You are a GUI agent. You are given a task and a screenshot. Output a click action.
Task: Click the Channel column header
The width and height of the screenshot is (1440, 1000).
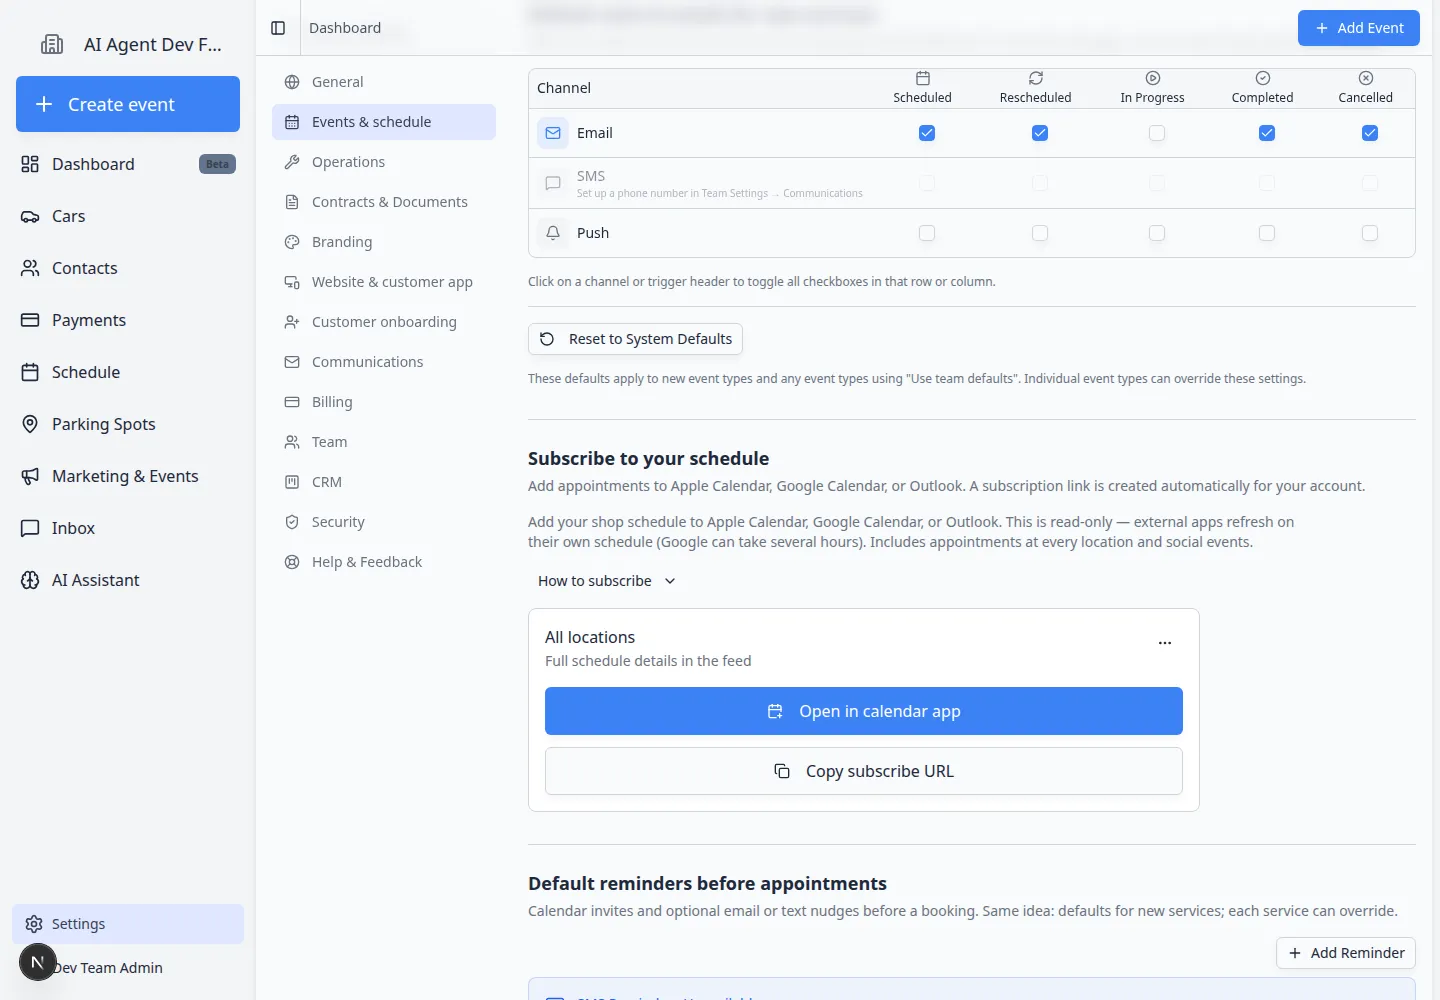tap(564, 88)
